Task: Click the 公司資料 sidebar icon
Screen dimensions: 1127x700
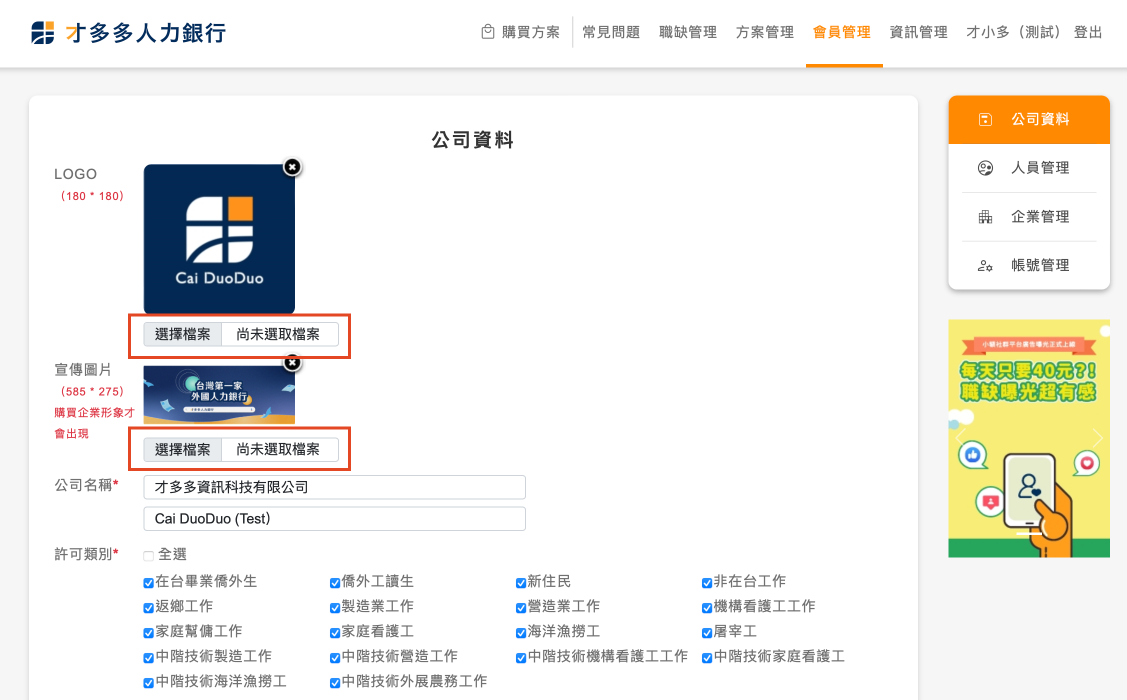Action: point(985,120)
